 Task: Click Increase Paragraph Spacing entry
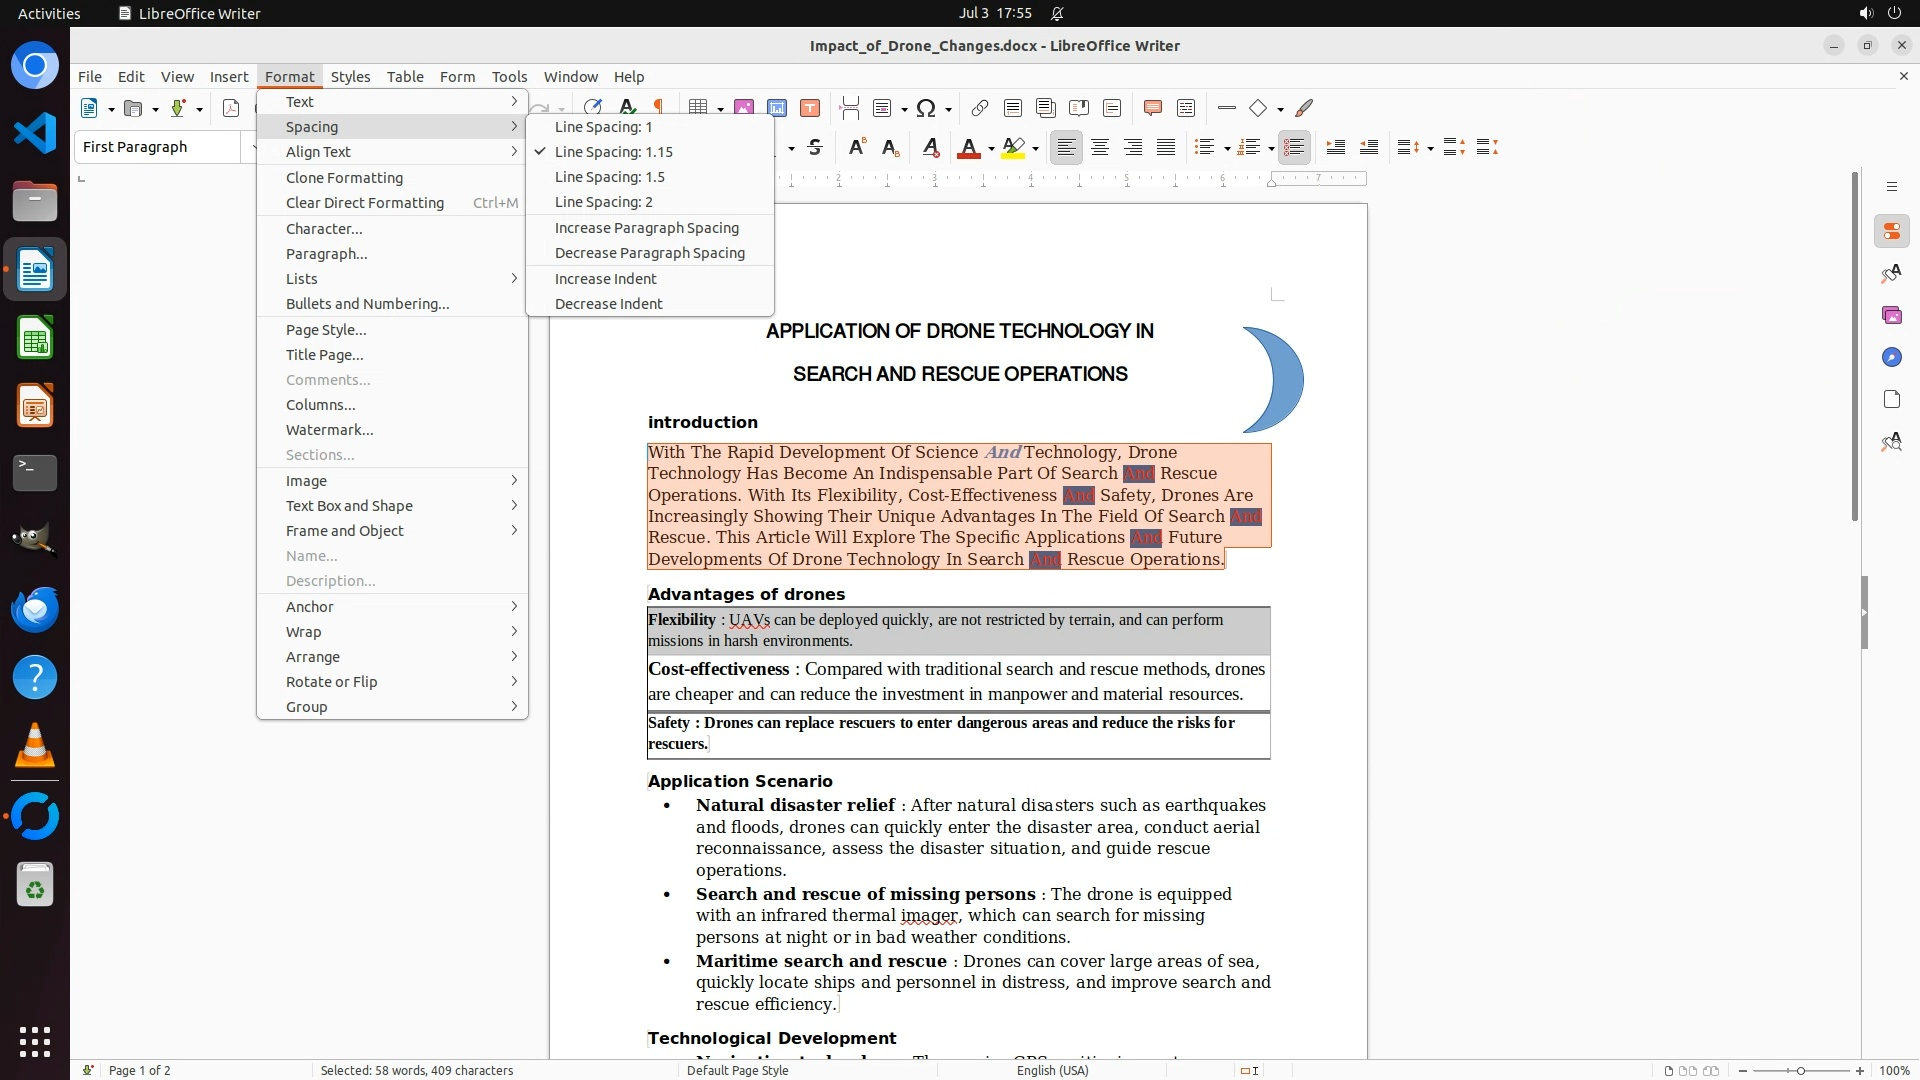[x=646, y=228]
